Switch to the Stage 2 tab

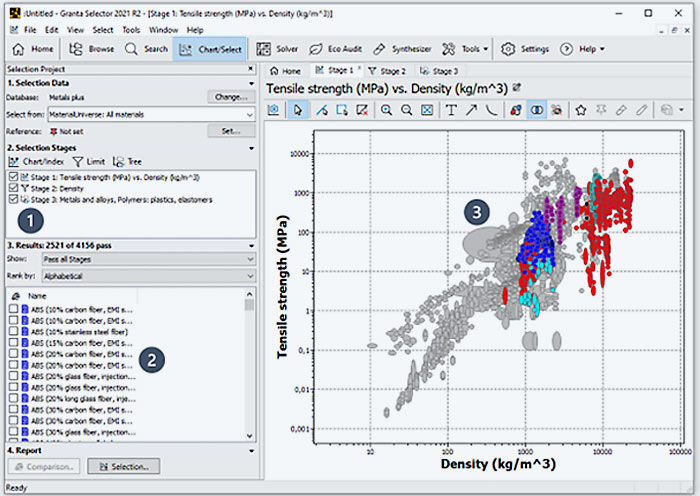pos(386,71)
